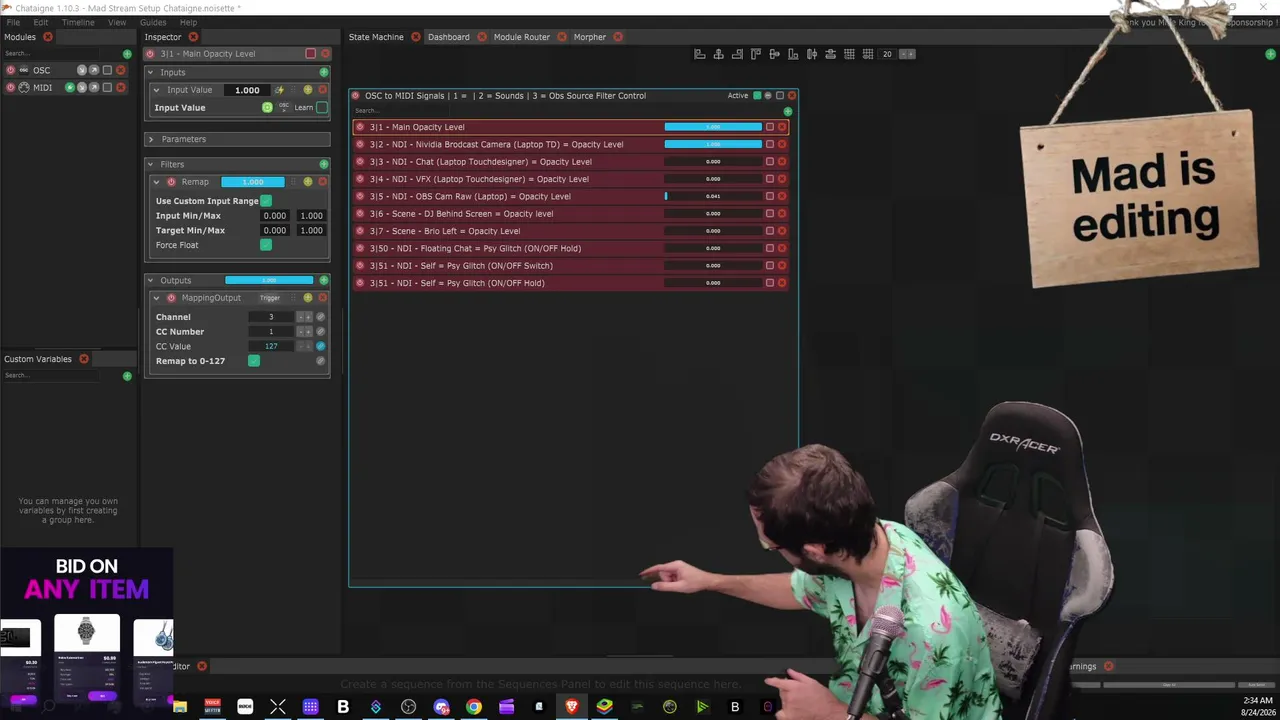
Task: Toggle Remap to 0-127 checkbox
Action: point(254,361)
